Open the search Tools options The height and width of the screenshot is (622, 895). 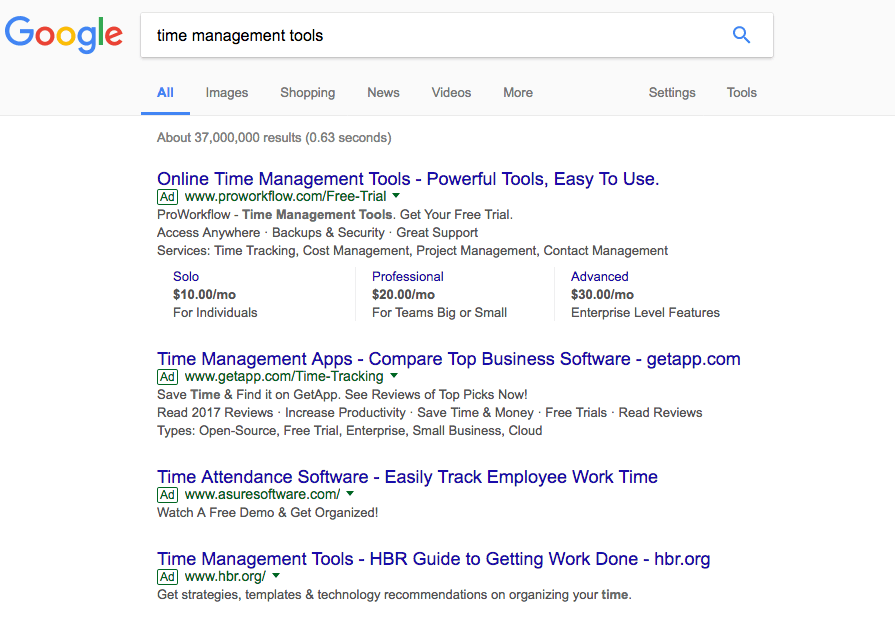742,93
